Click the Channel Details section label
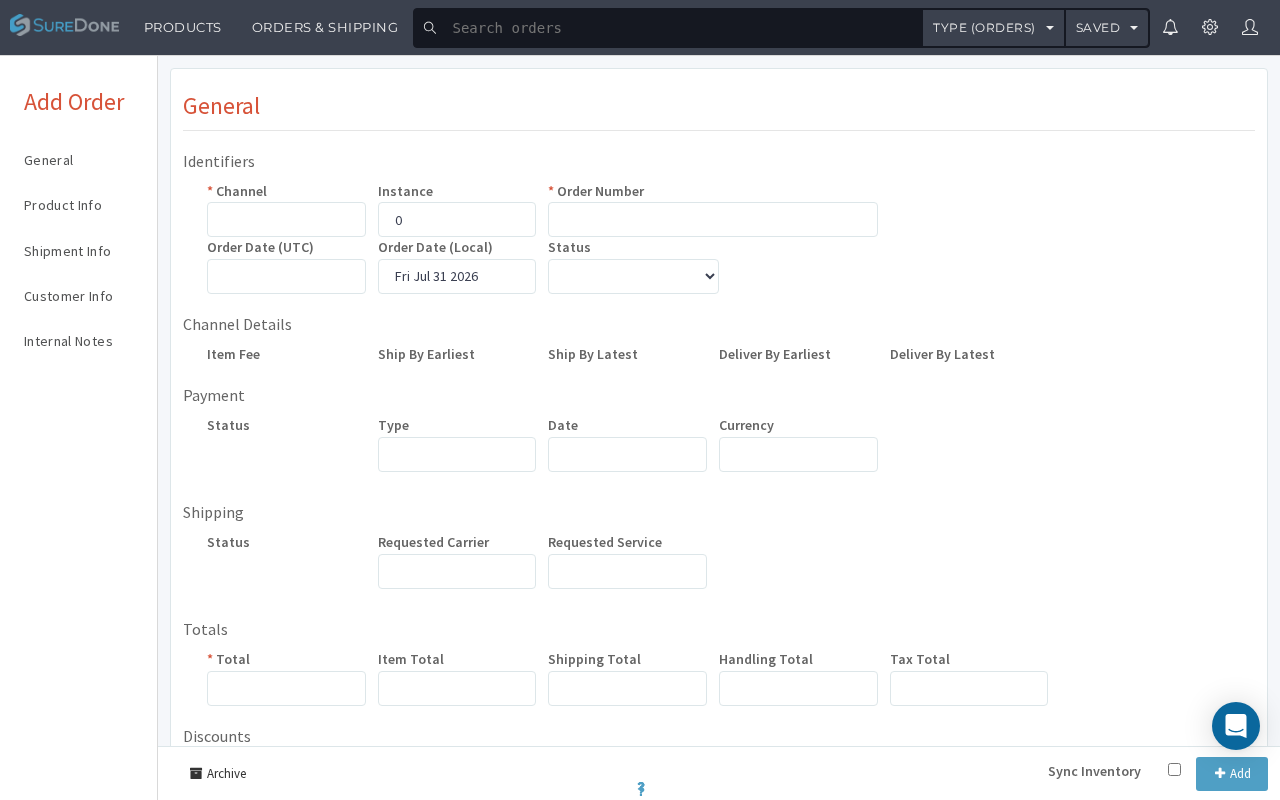This screenshot has height=800, width=1280. click(x=237, y=324)
